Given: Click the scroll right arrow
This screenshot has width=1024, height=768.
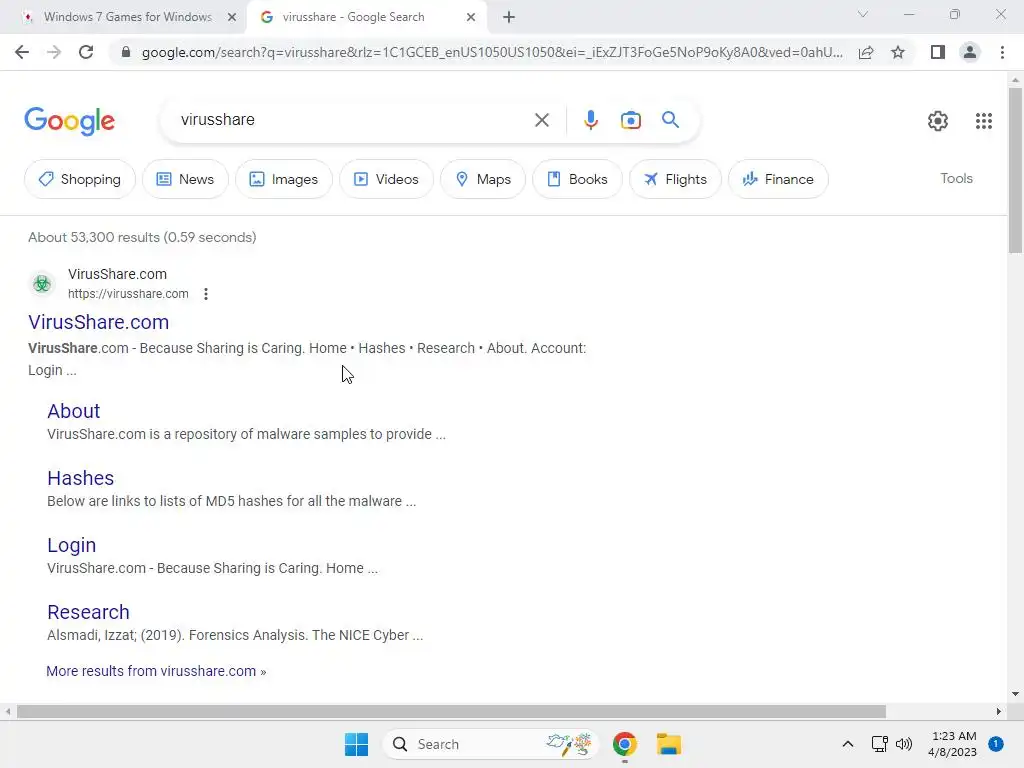Looking at the screenshot, I should pos(999,711).
